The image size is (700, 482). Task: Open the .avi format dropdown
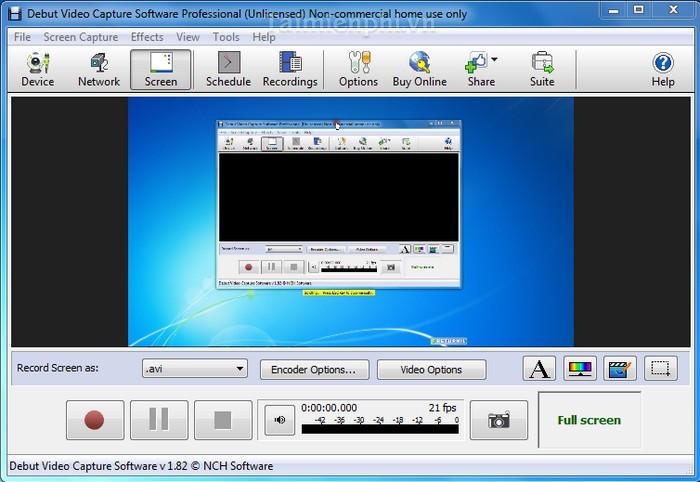[x=195, y=369]
